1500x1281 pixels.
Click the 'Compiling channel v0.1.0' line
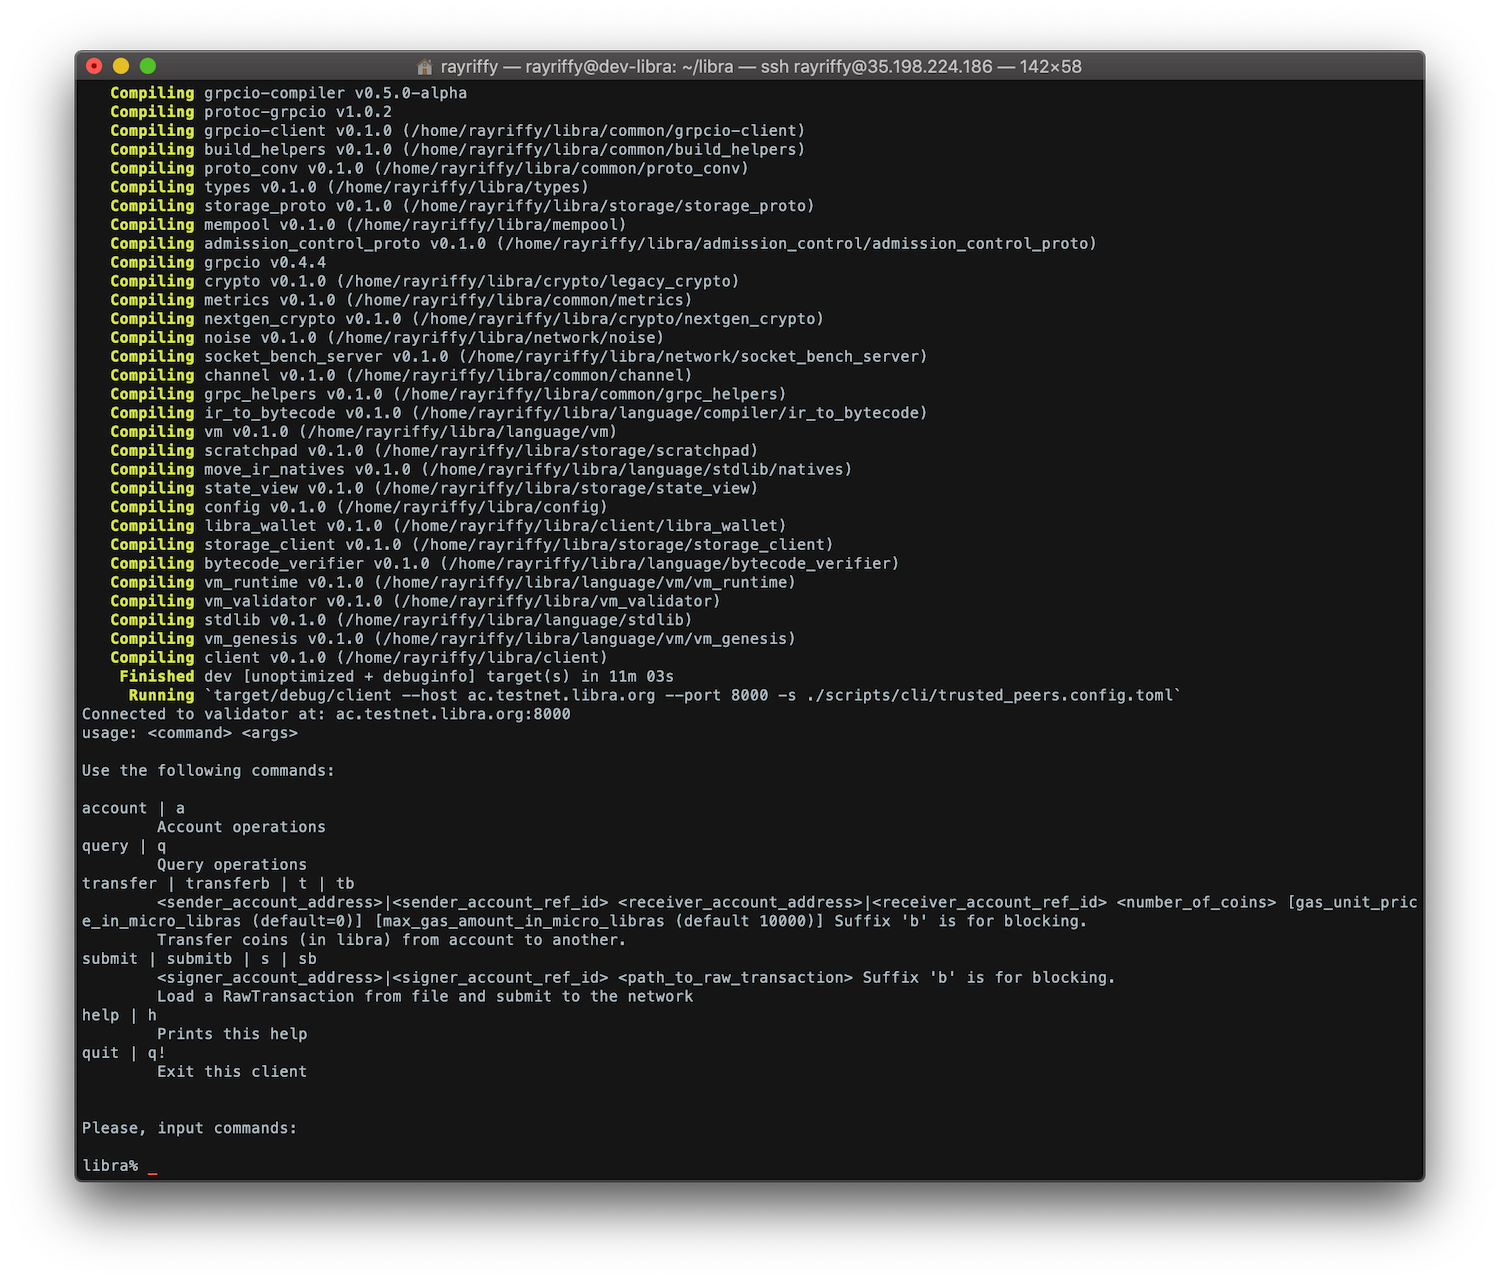[402, 376]
